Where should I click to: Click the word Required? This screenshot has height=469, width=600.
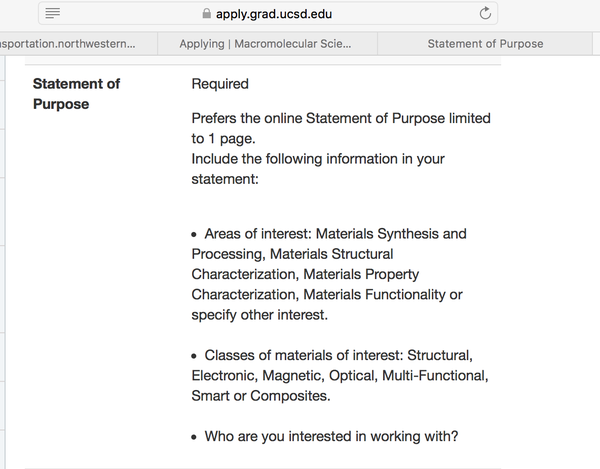pyautogui.click(x=220, y=84)
